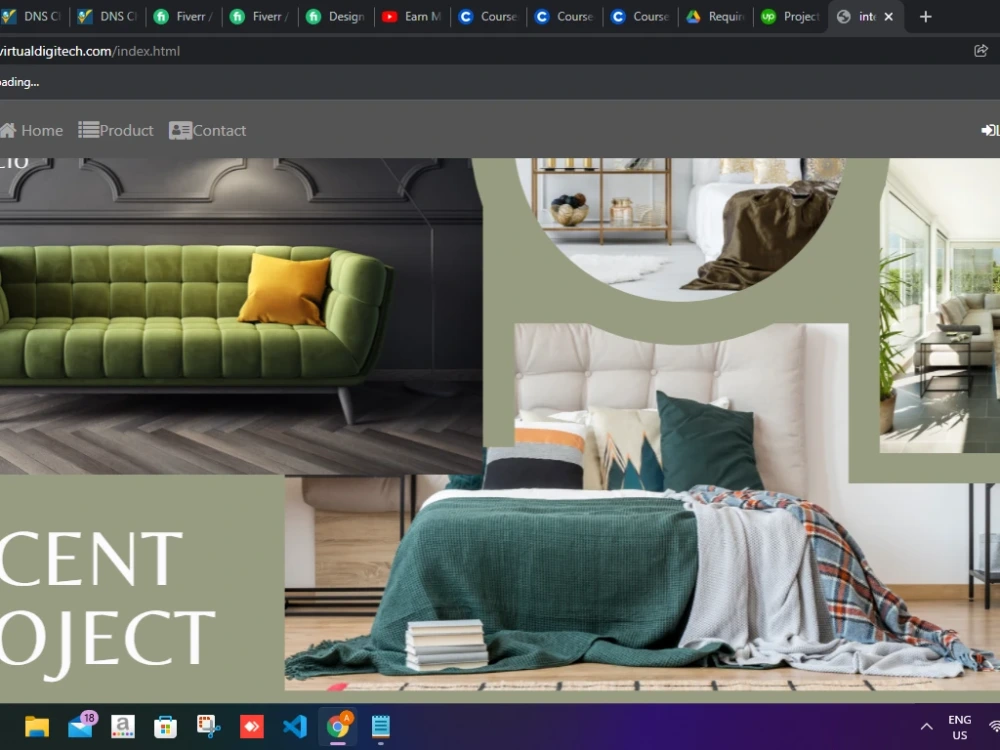The height and width of the screenshot is (750, 1000).
Task: Click the sunlit living room image
Action: point(940,305)
